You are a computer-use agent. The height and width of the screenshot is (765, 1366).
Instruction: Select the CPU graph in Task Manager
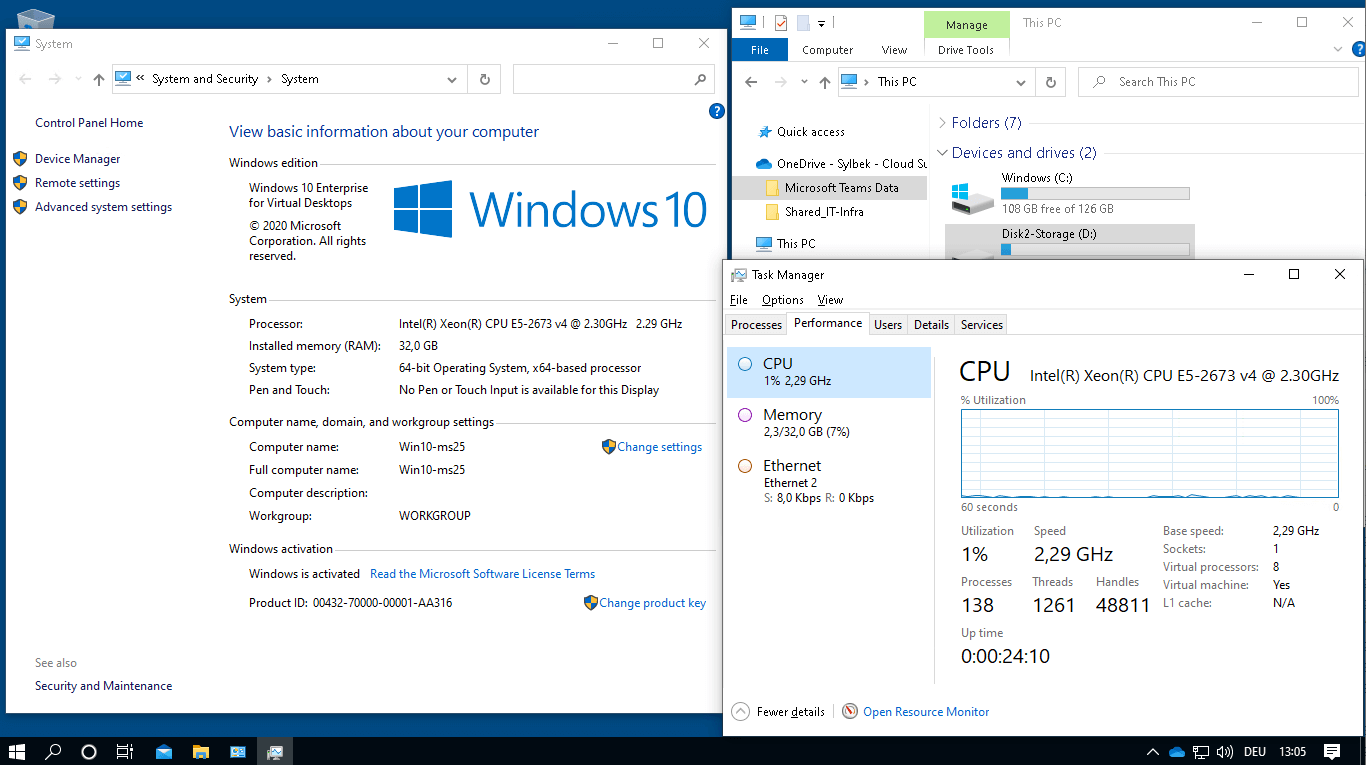click(829, 371)
